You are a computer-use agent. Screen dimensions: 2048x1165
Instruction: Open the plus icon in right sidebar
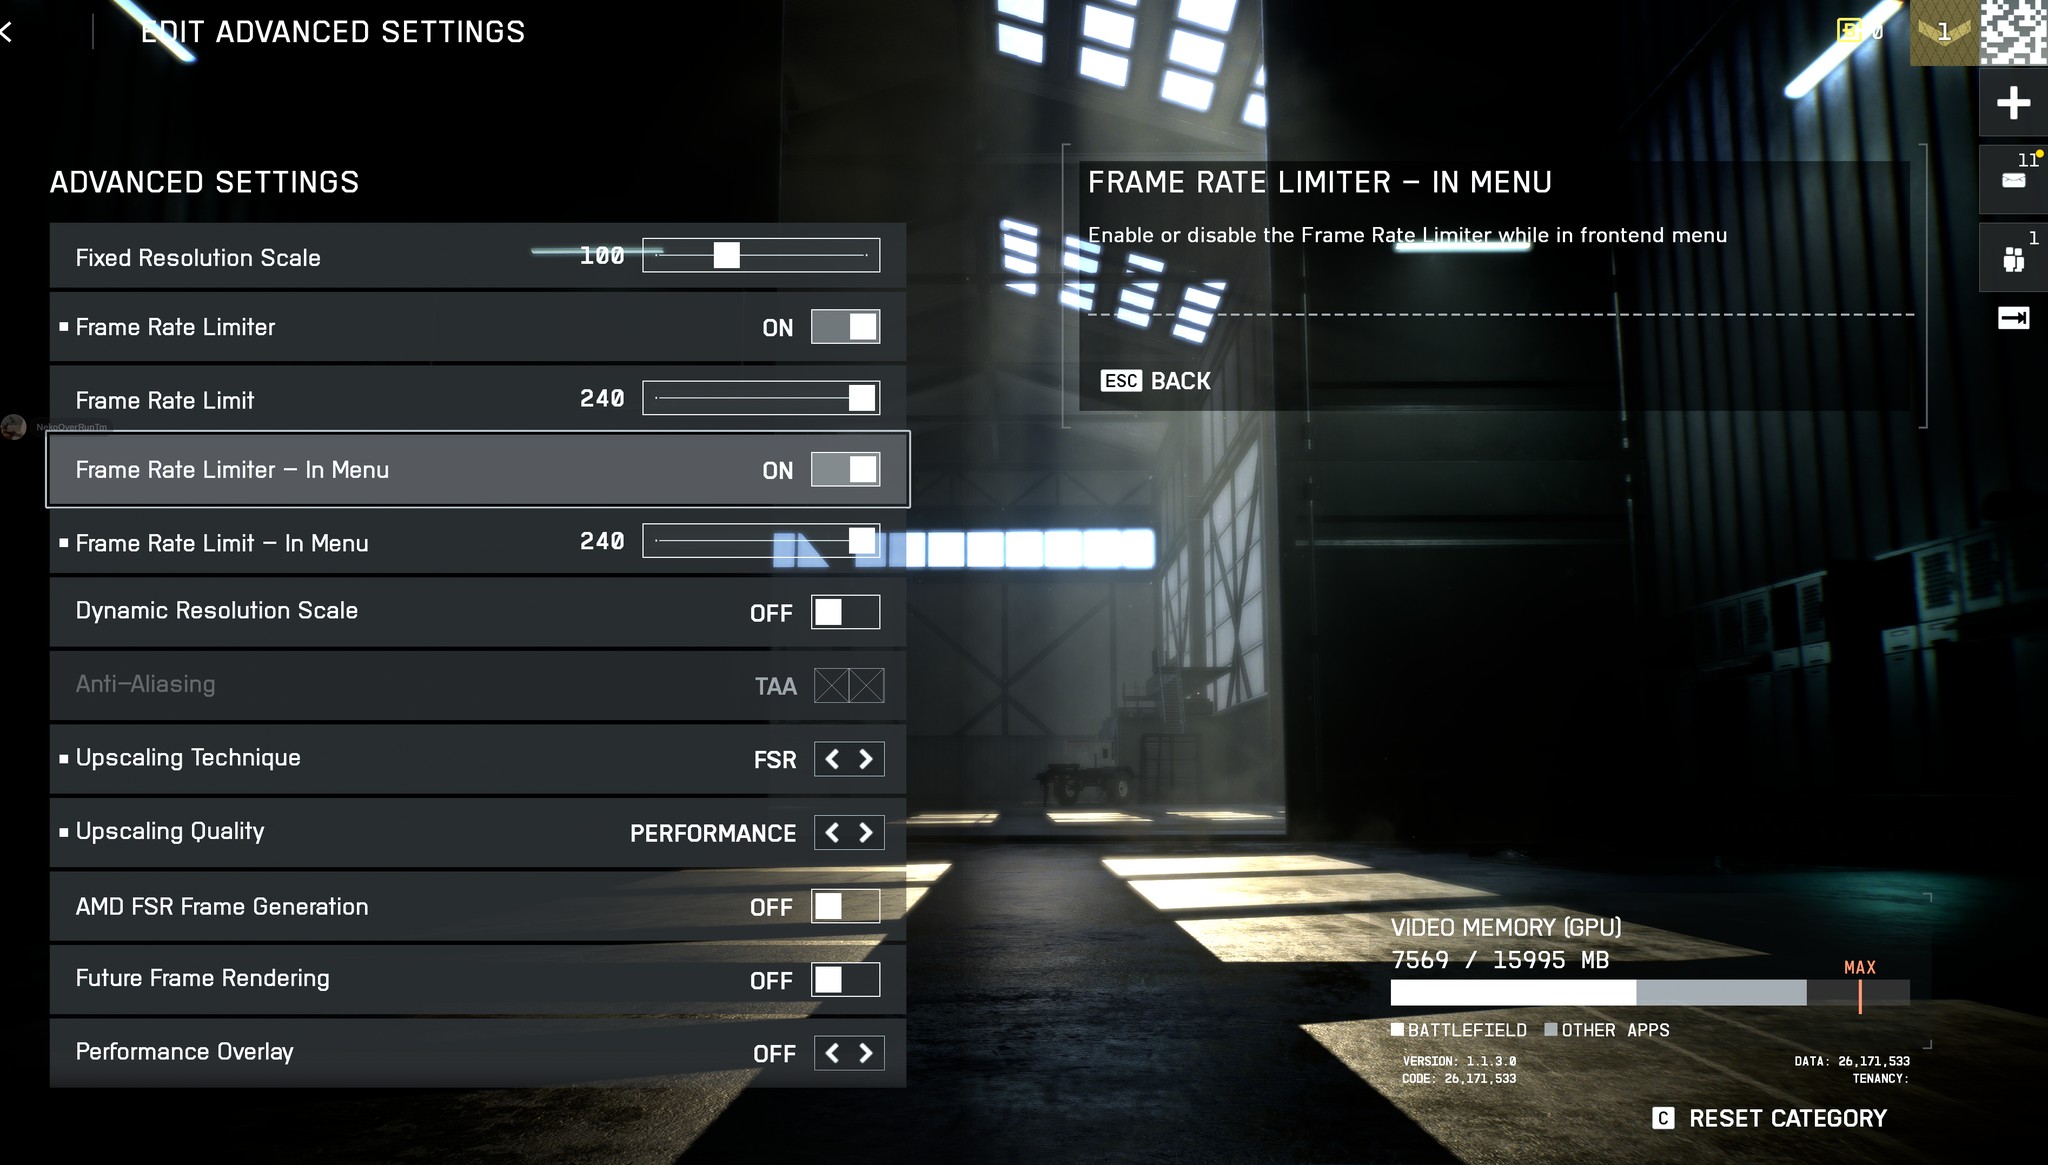tap(2013, 103)
